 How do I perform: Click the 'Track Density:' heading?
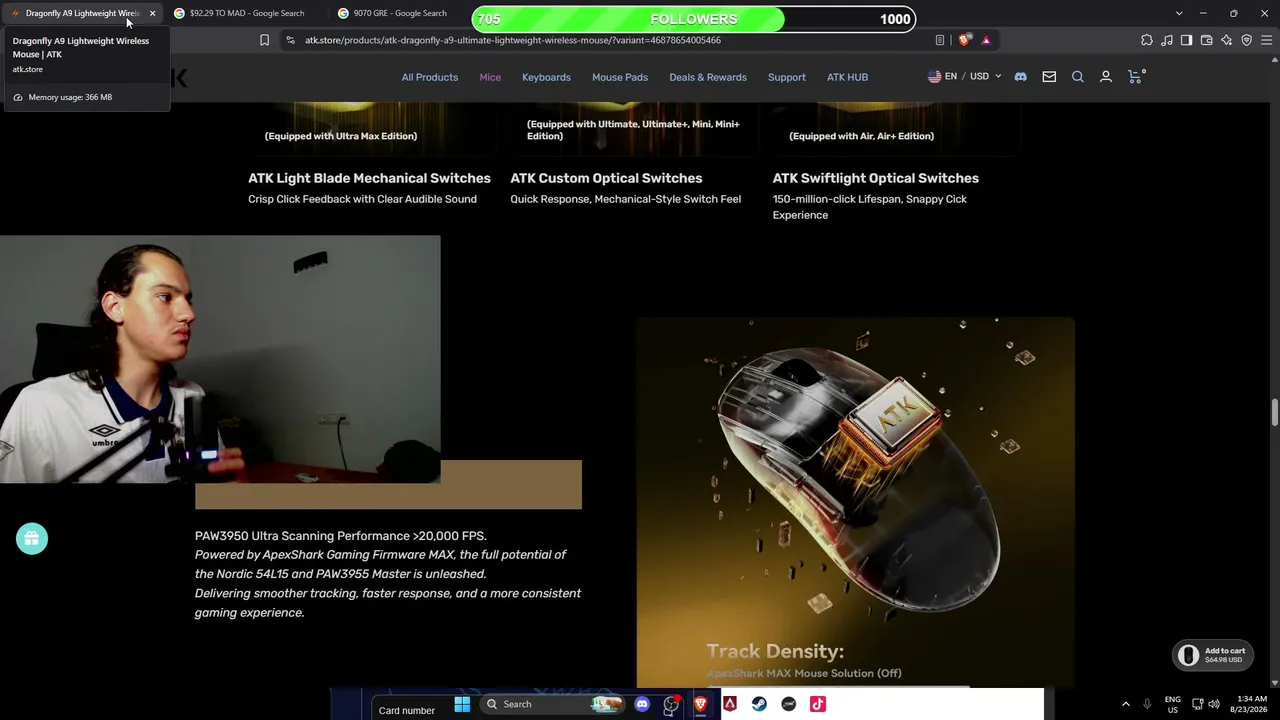tap(775, 652)
